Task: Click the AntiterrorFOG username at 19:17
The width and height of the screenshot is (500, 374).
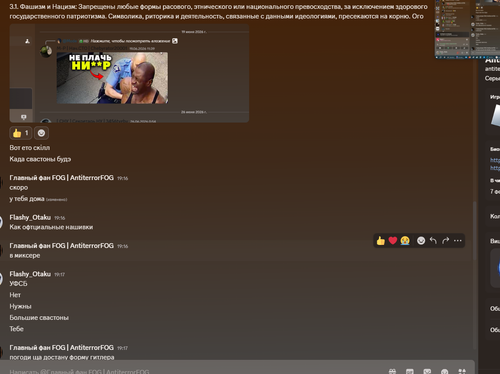Action: pos(61,348)
